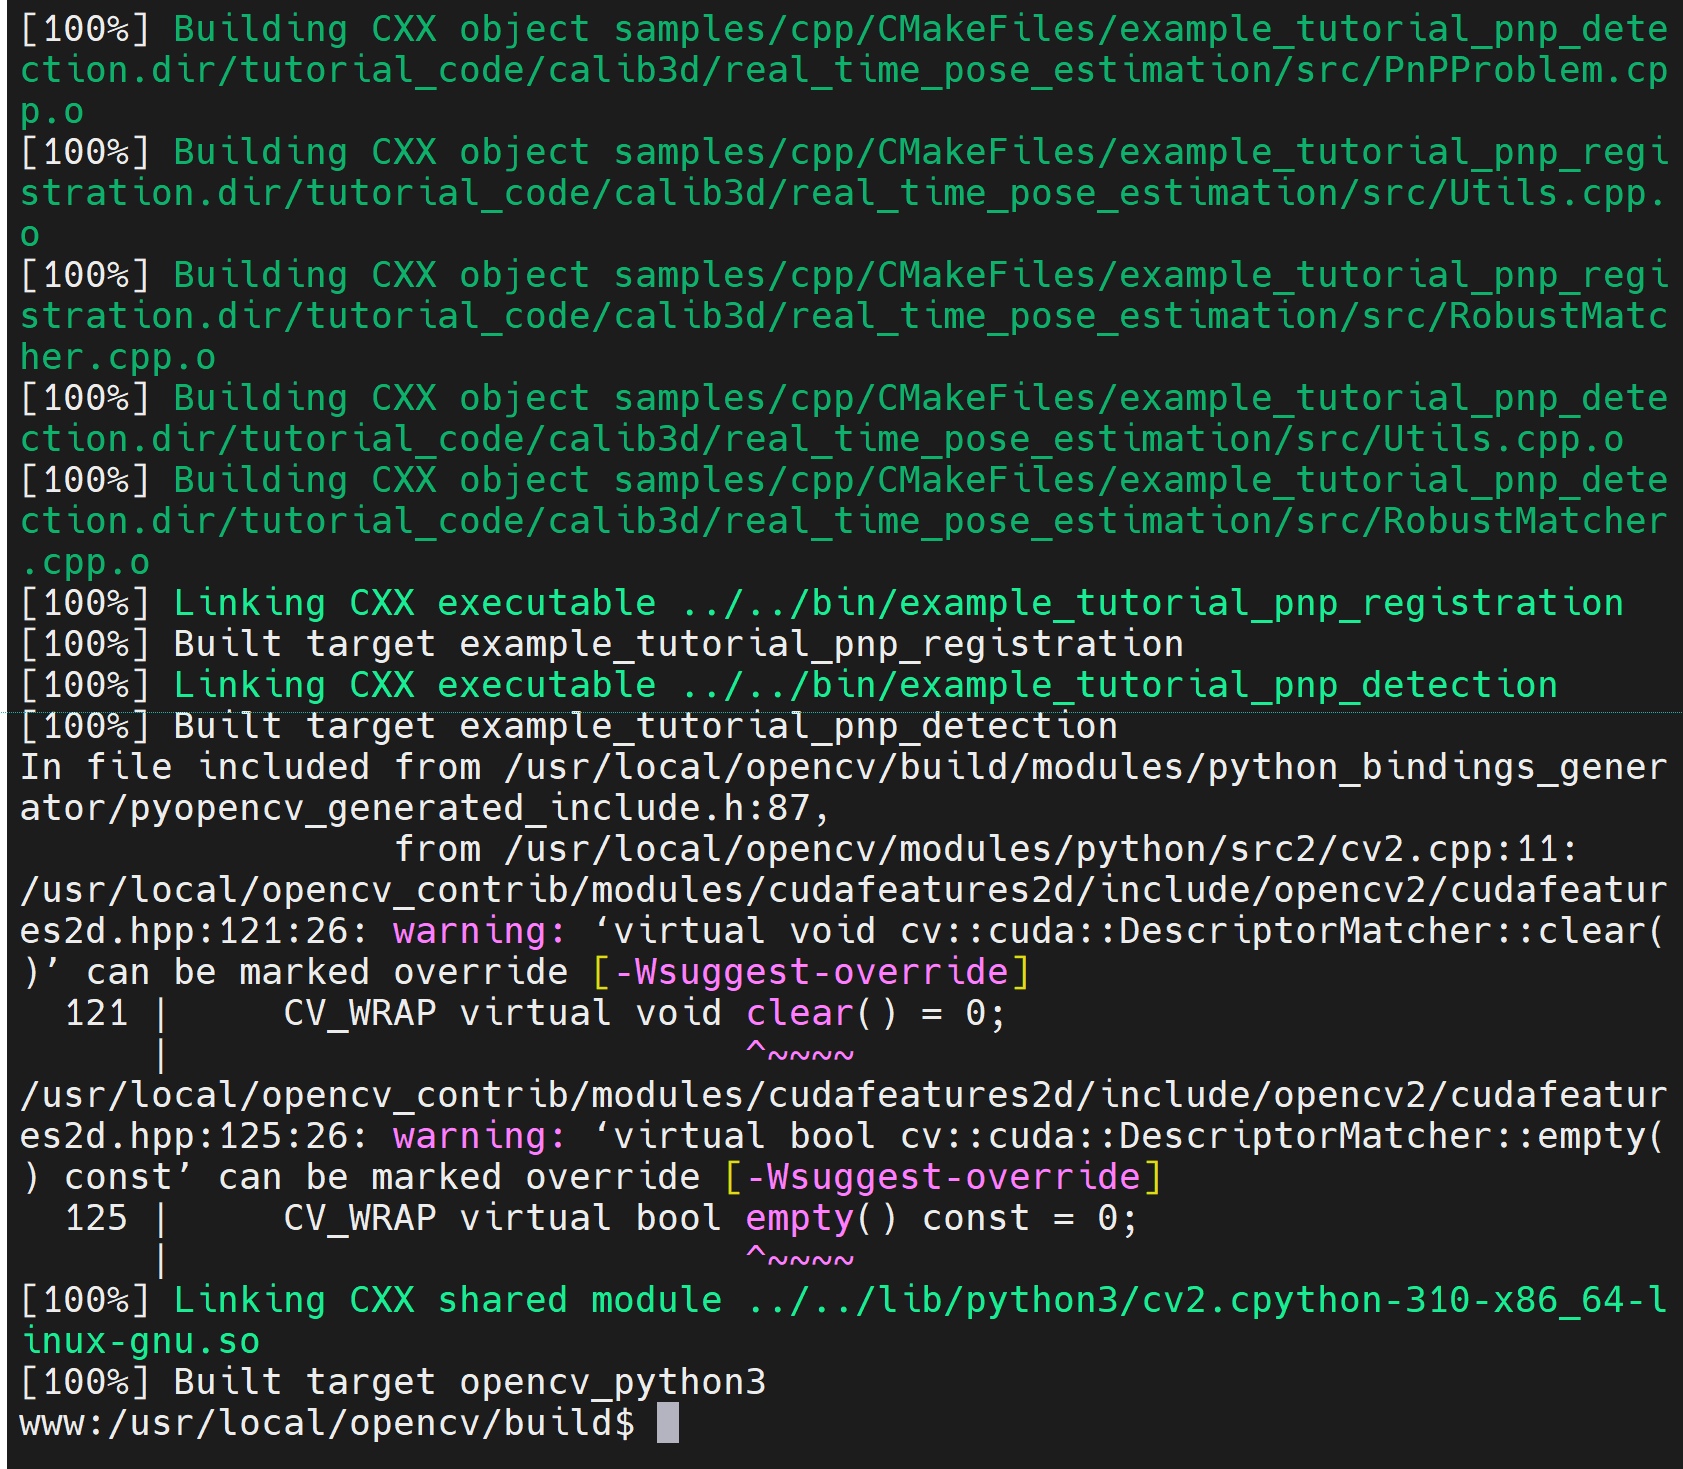Click the magenta 'empty' function name
This screenshot has height=1469, width=1683.
[x=800, y=1217]
